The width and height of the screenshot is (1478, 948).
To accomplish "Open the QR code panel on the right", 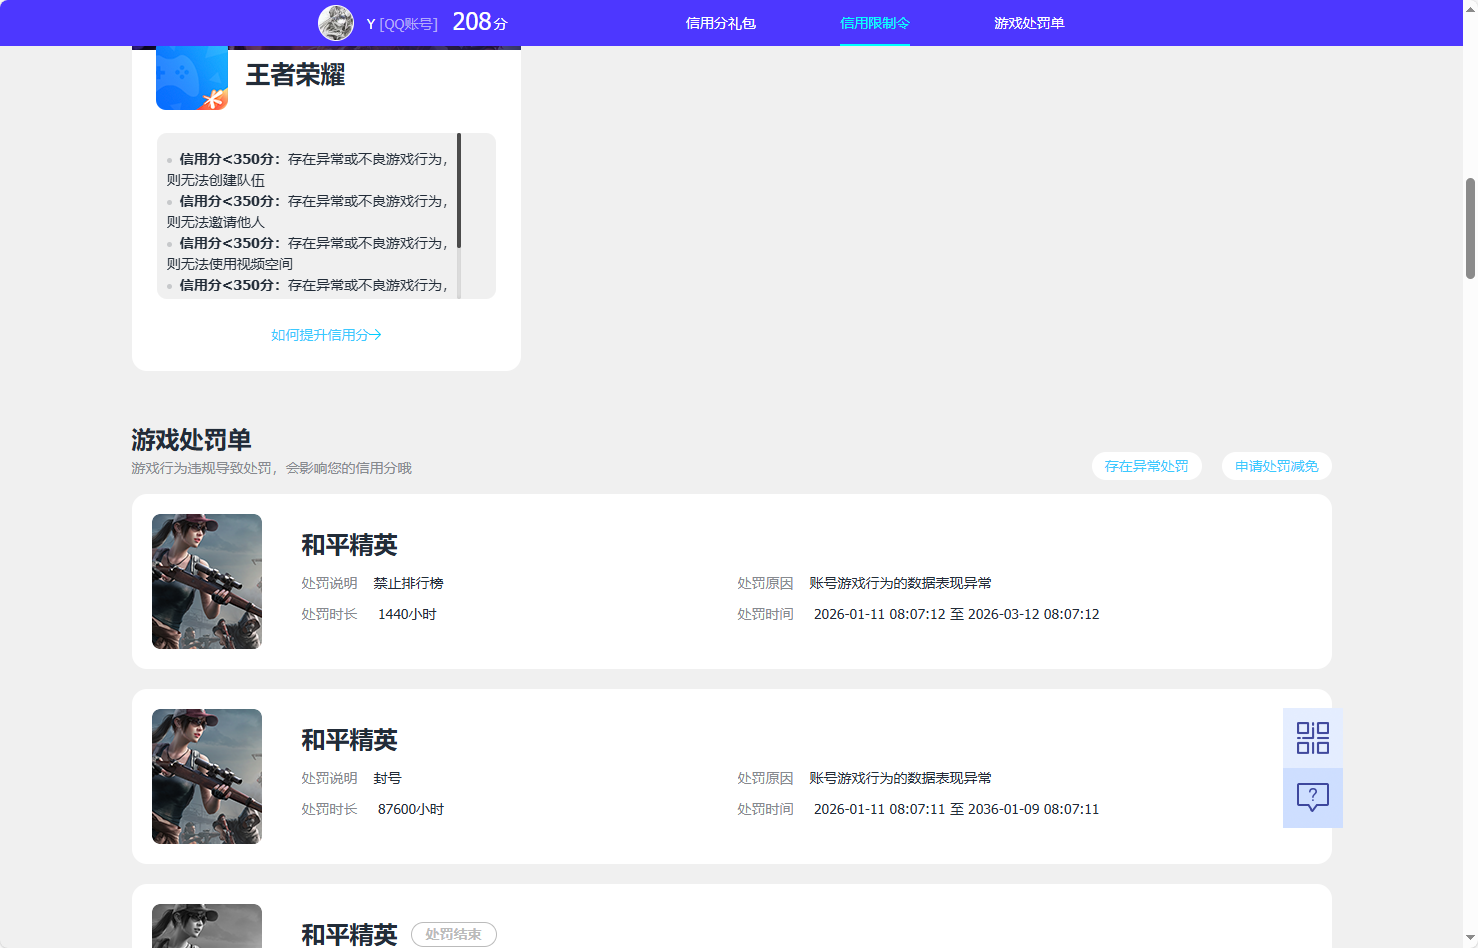I will 1312,737.
